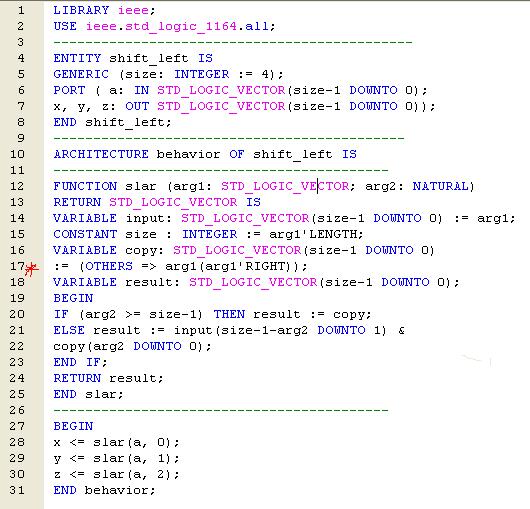Click the word behavior on line 10

[188, 154]
